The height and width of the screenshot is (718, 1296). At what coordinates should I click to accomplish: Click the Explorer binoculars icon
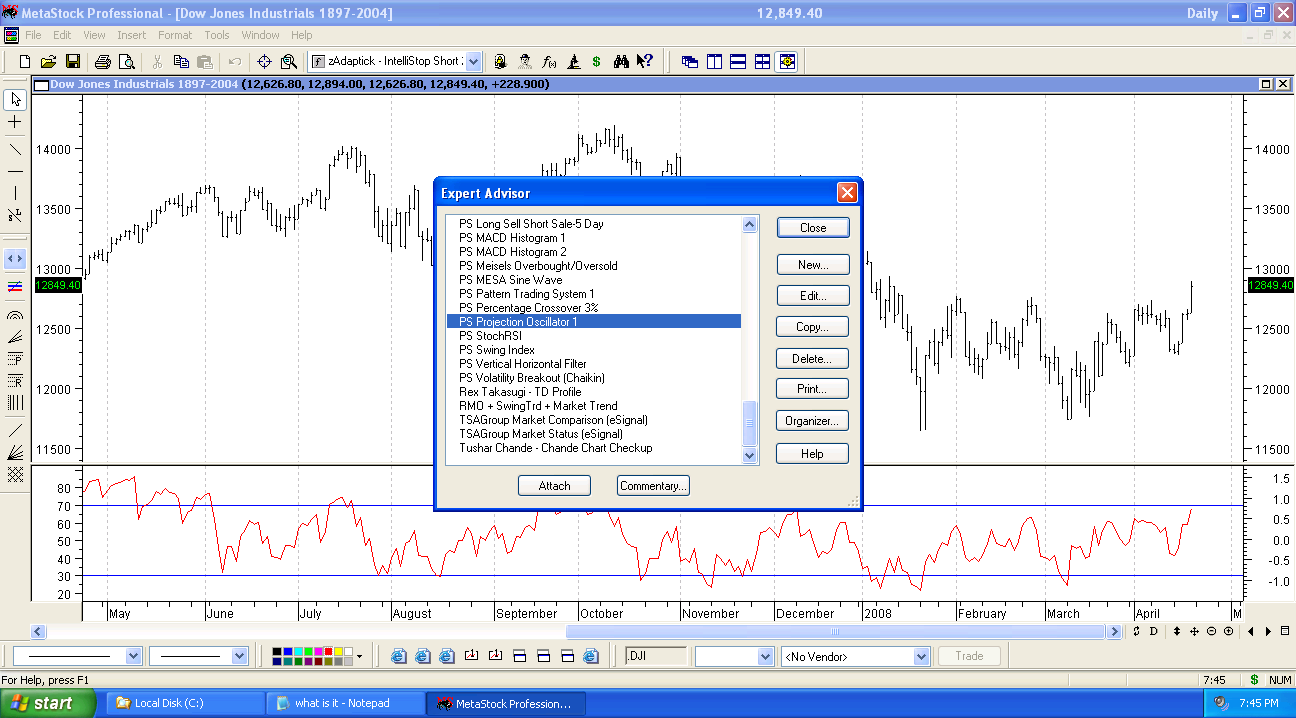[621, 61]
